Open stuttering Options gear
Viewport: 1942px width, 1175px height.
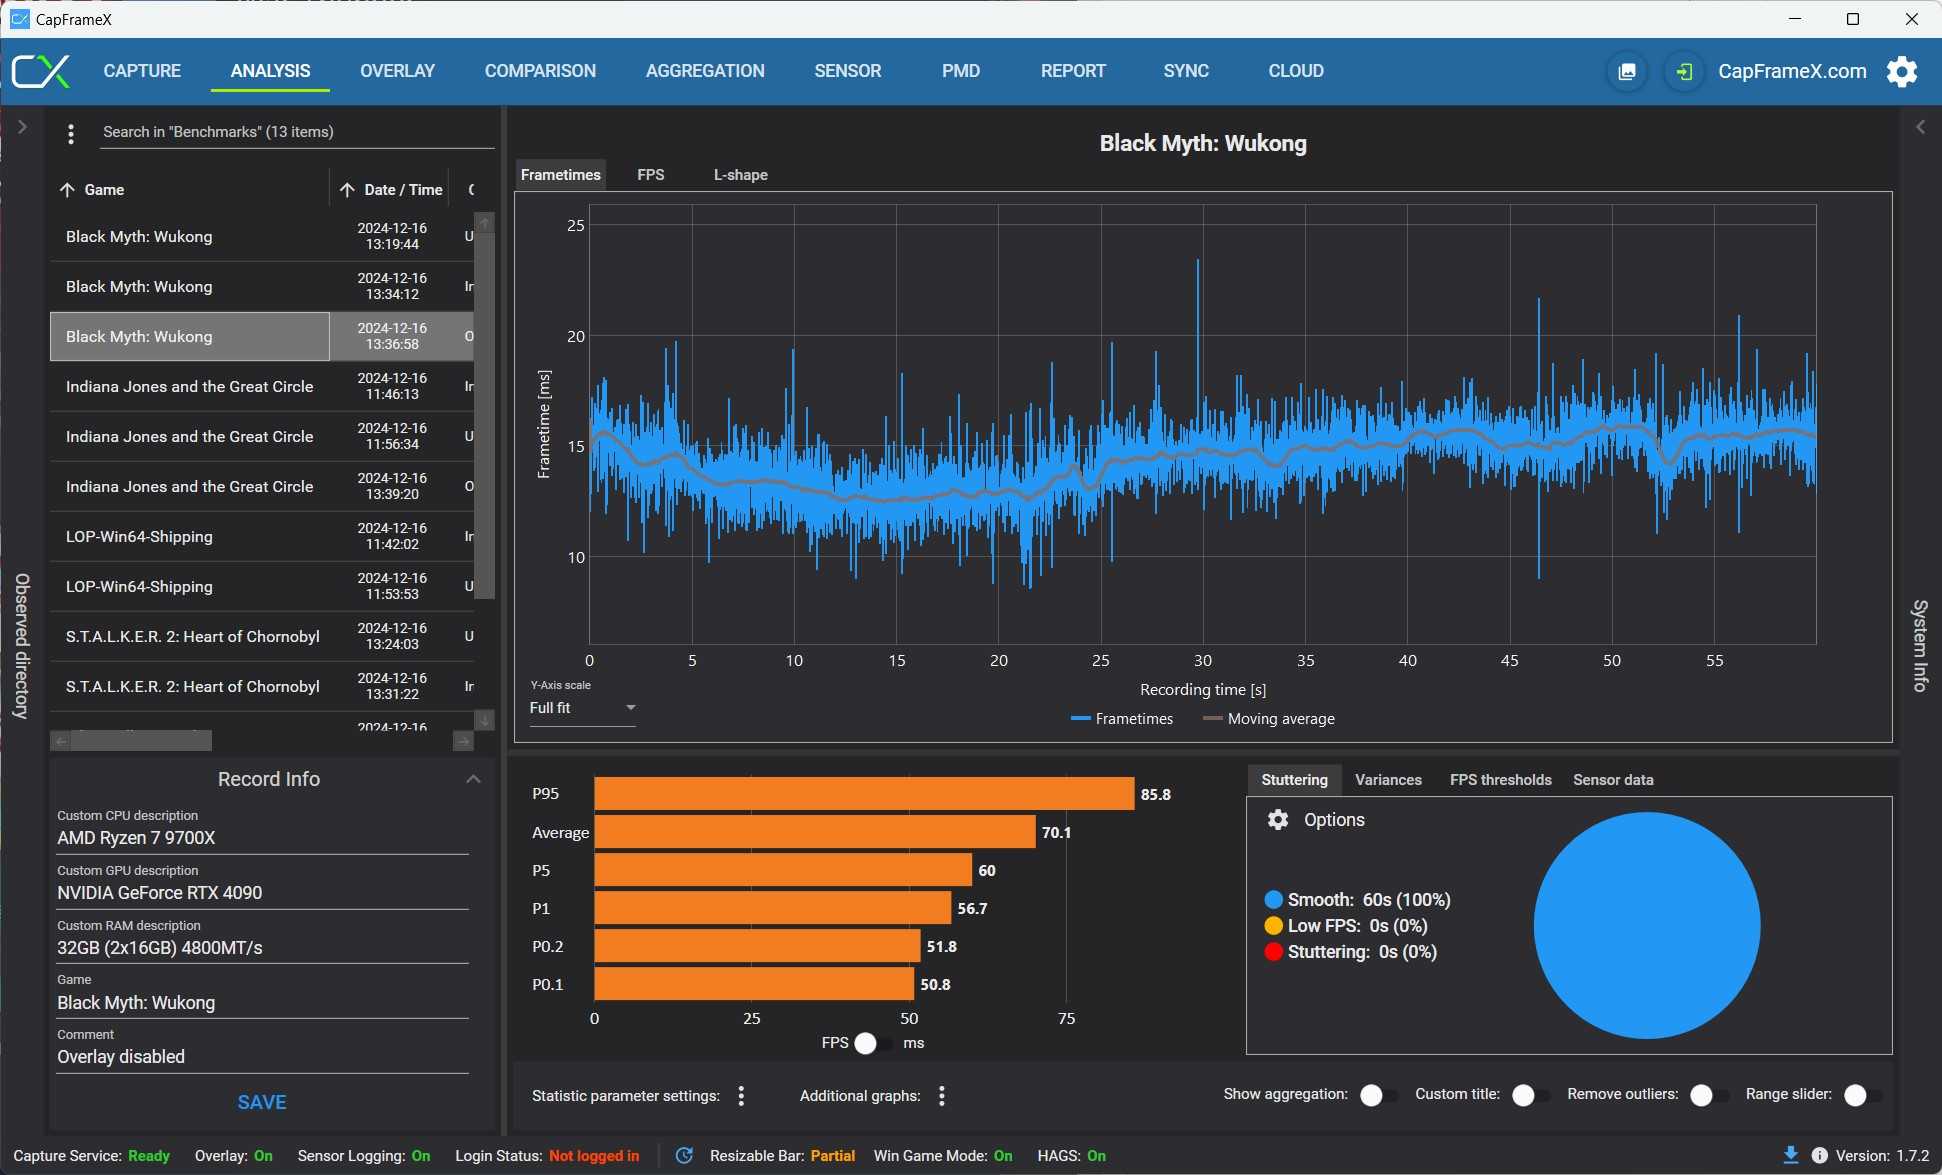click(1278, 820)
